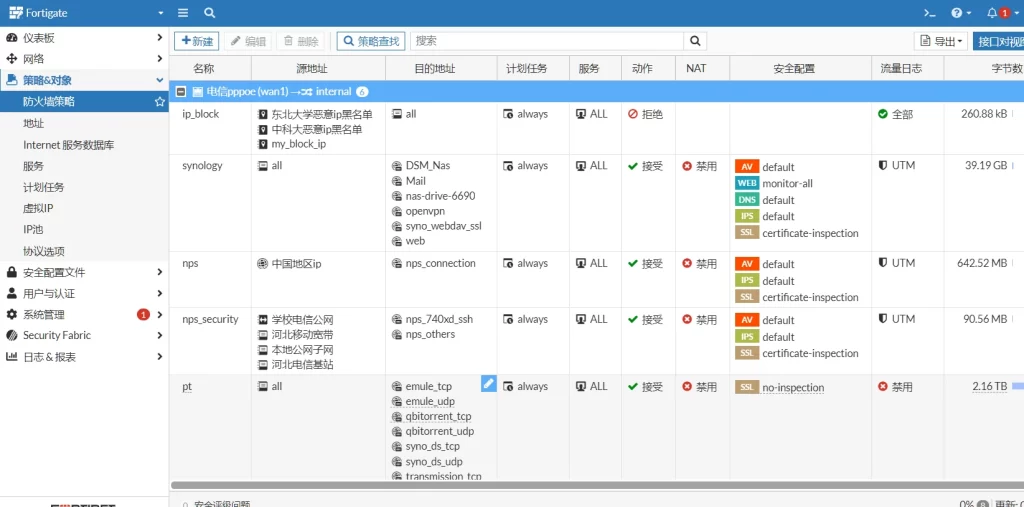Click the 接口对视图 button
The image size is (1024, 507).
(999, 41)
